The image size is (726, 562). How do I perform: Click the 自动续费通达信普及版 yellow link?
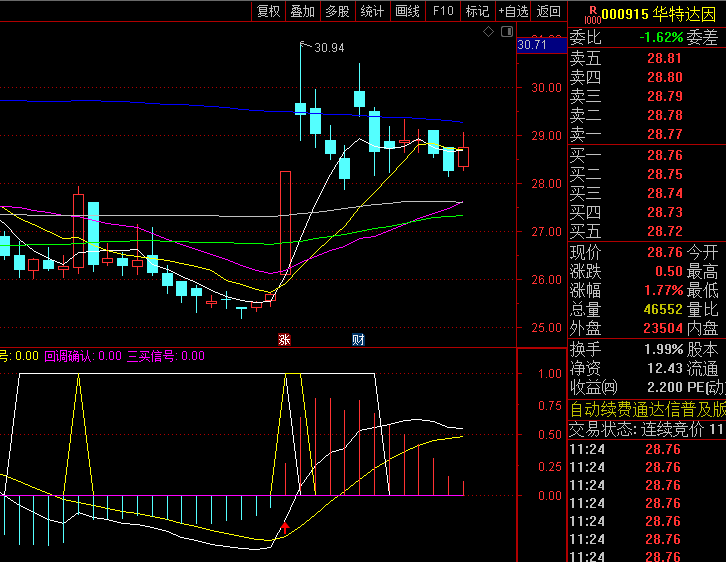point(647,409)
